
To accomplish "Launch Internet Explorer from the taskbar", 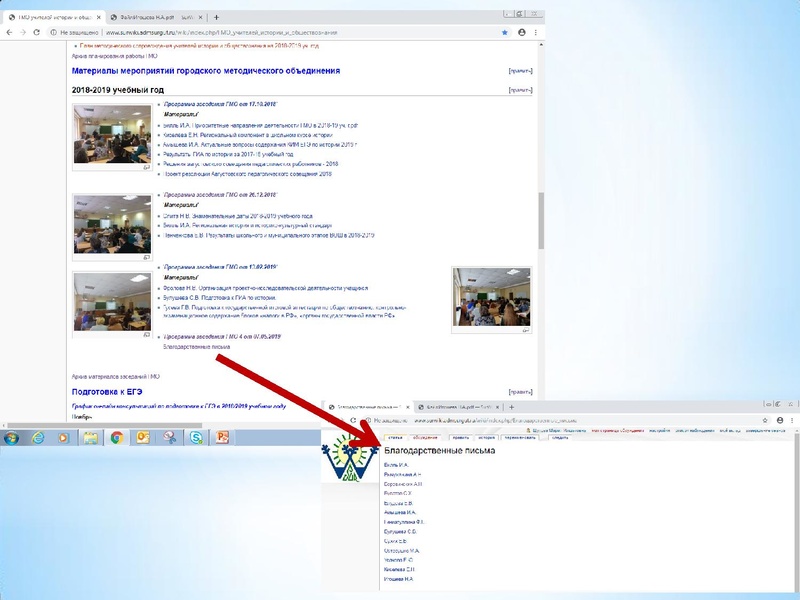I will [x=37, y=437].
